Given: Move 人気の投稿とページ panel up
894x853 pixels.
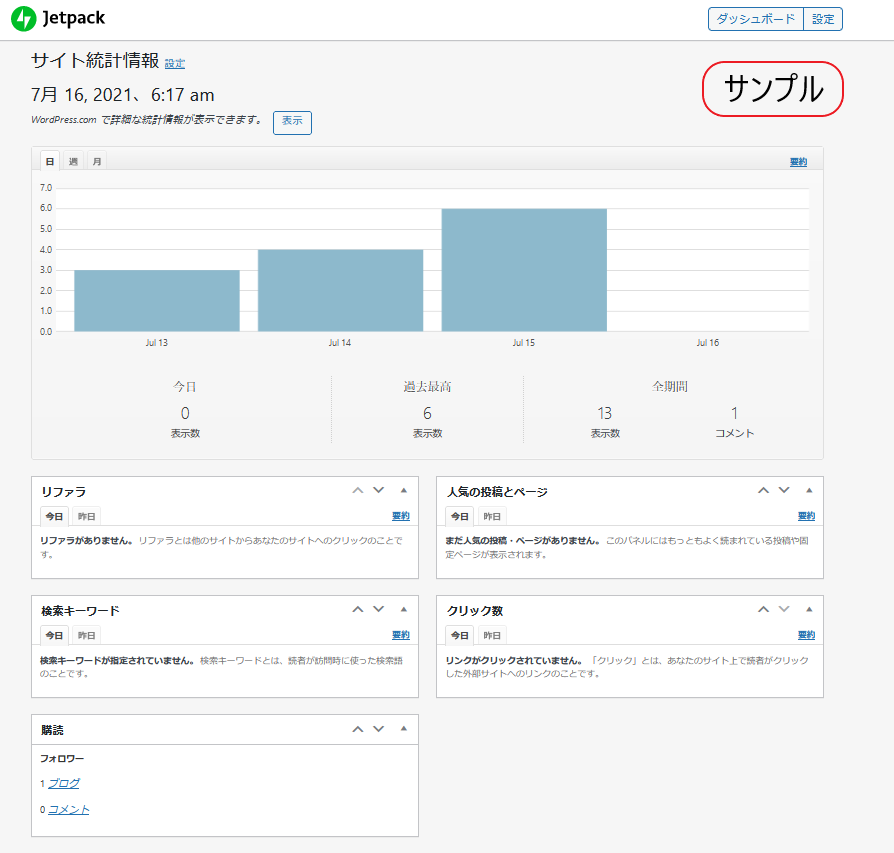Looking at the screenshot, I should tap(763, 490).
